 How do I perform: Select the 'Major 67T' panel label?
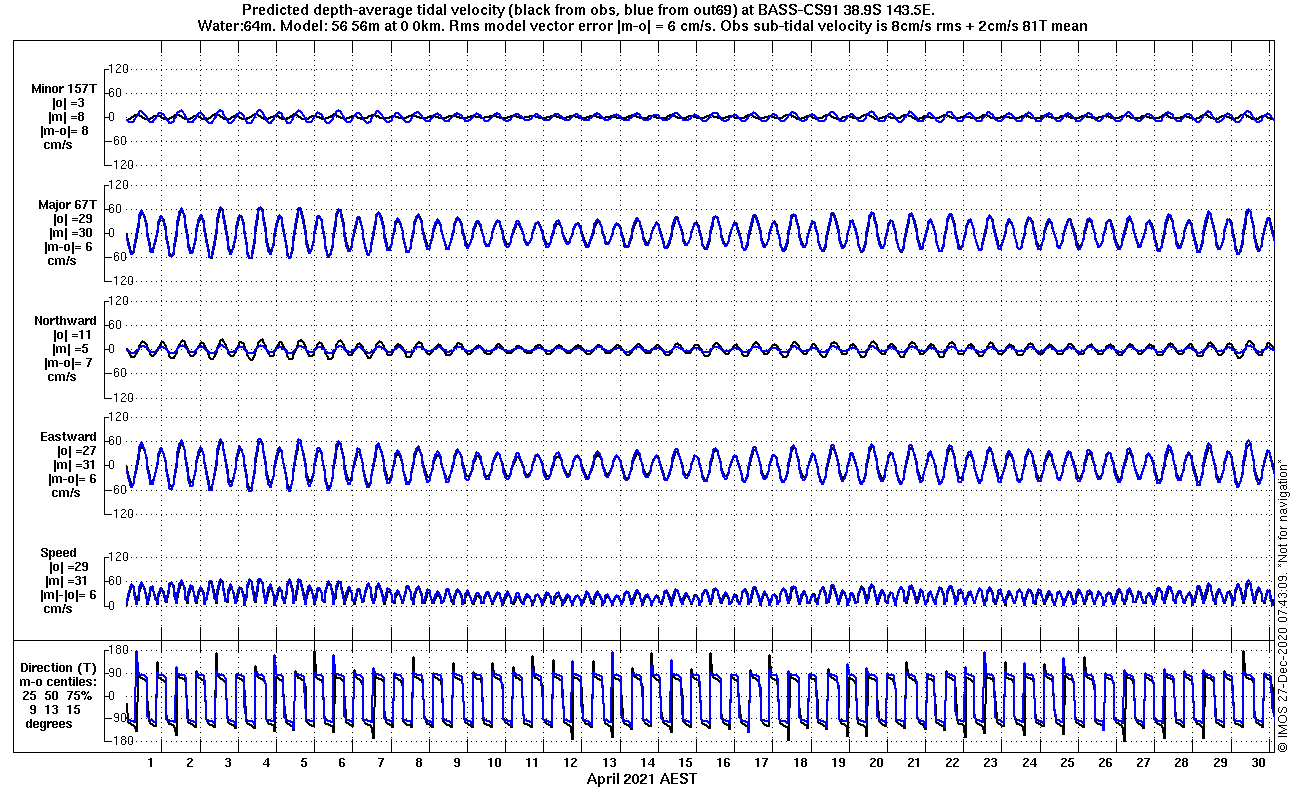pyautogui.click(x=67, y=205)
